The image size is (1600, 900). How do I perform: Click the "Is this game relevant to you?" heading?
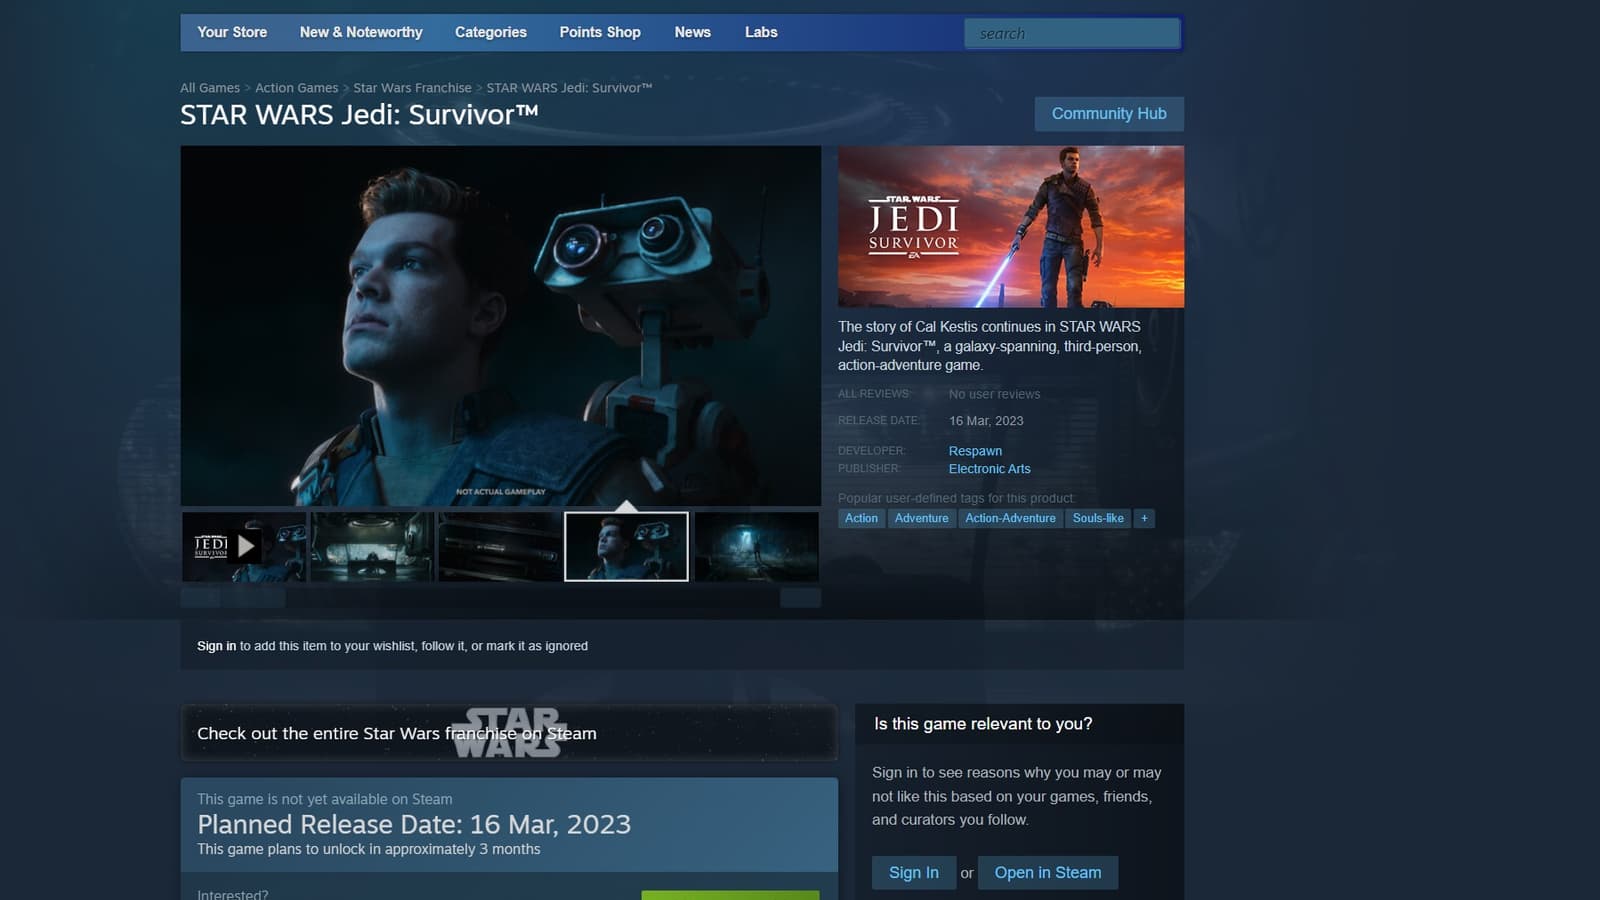click(983, 724)
